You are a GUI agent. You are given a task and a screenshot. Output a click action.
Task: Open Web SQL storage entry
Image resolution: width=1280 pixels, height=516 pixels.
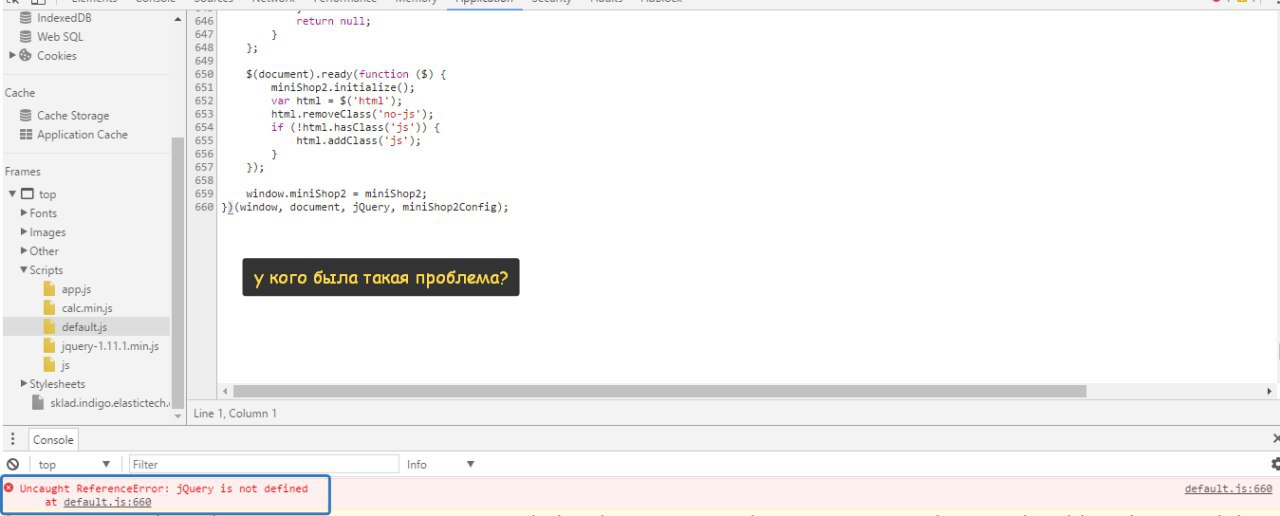click(x=60, y=37)
